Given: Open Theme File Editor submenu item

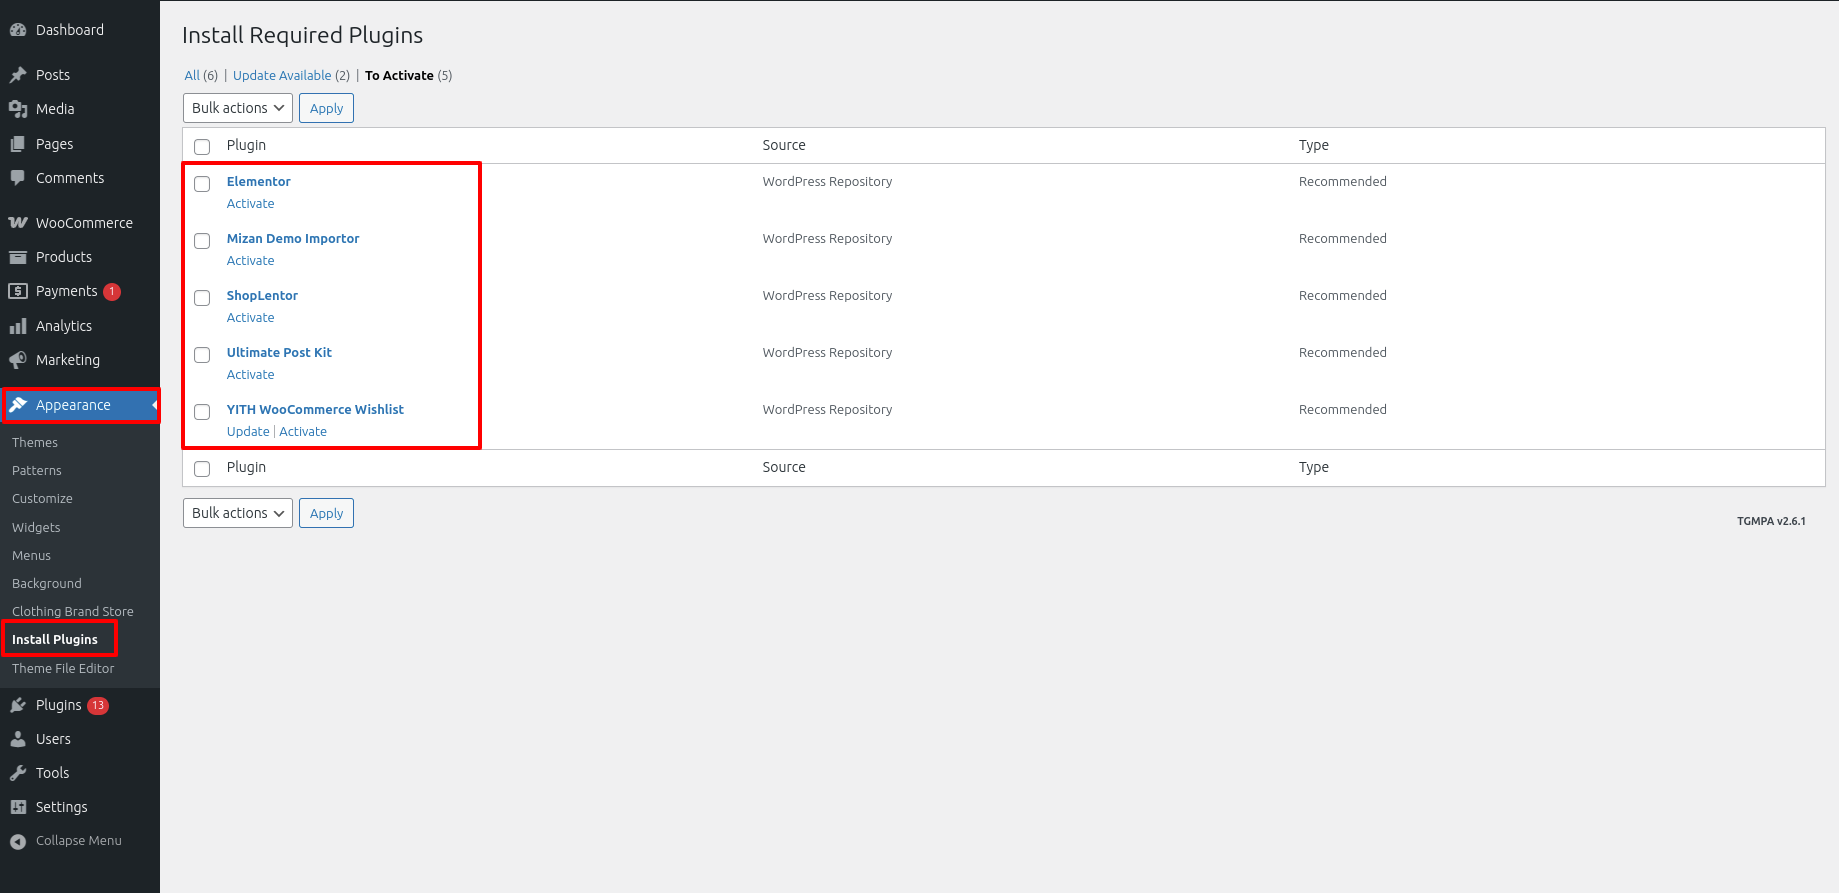Looking at the screenshot, I should 63,668.
